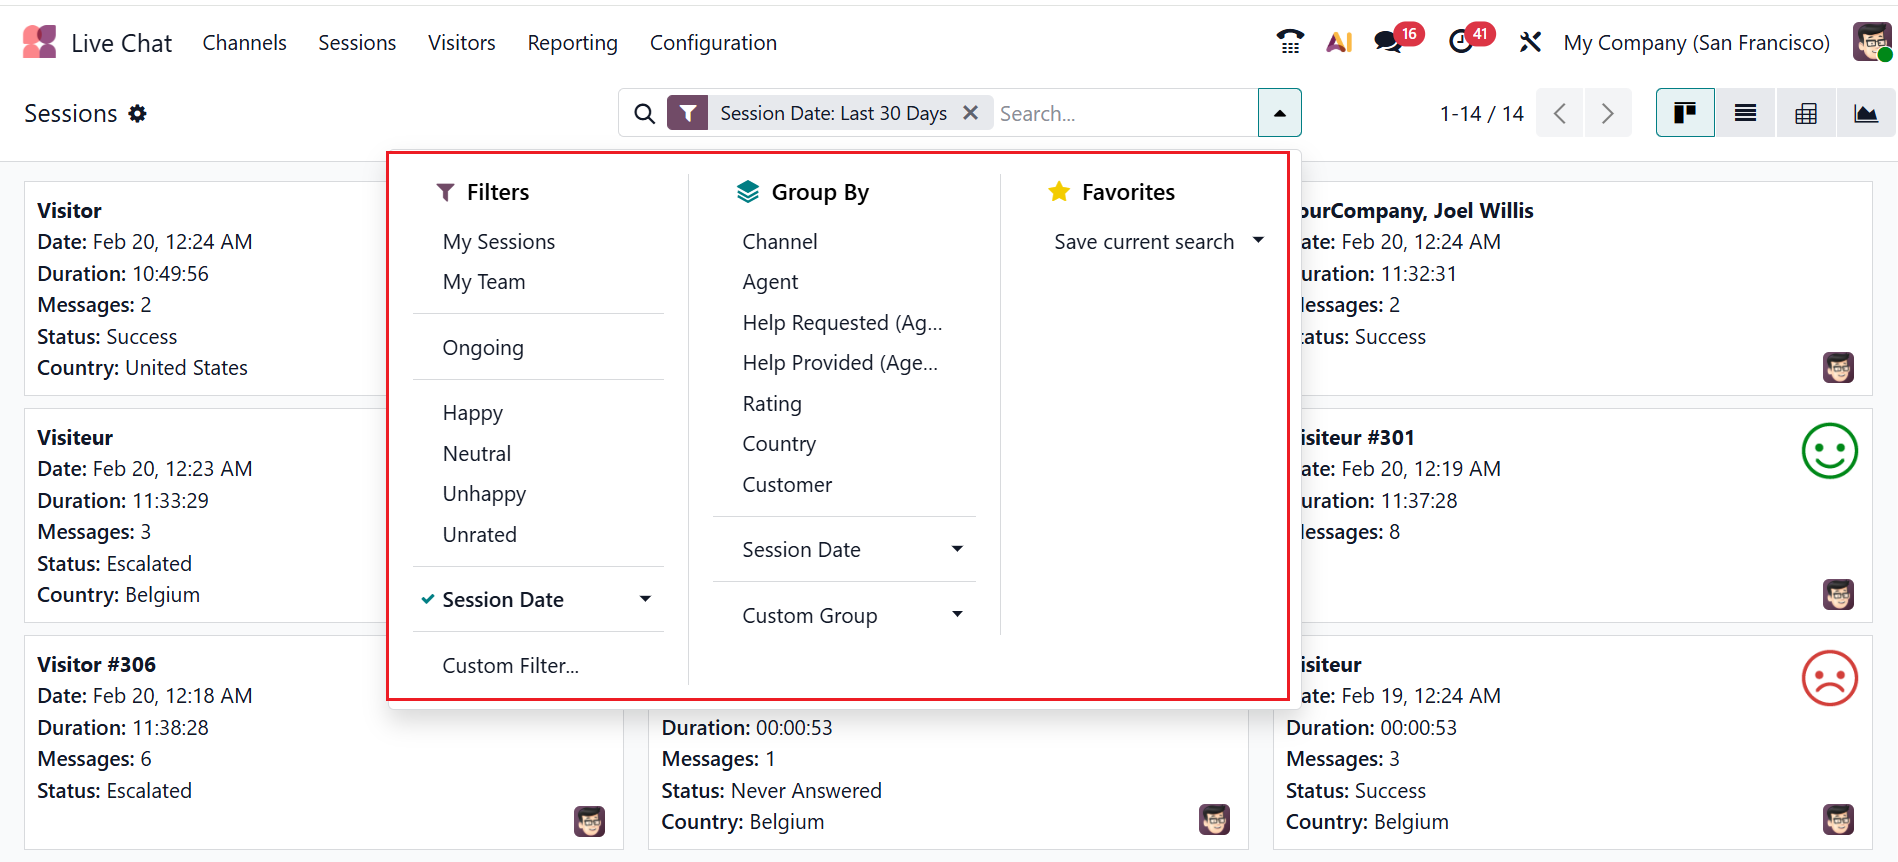Open the conversations messages icon
1898x862 pixels.
pyautogui.click(x=1388, y=42)
